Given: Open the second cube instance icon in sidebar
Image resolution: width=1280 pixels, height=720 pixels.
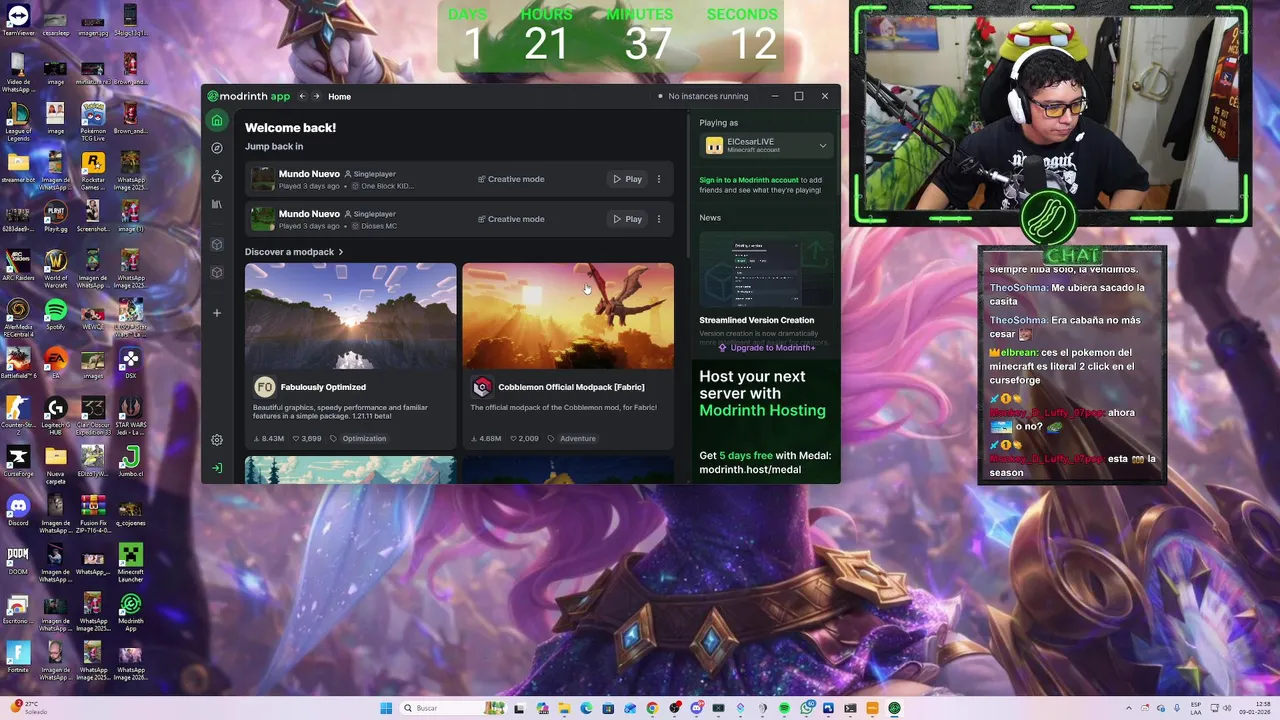Looking at the screenshot, I should coord(217,272).
